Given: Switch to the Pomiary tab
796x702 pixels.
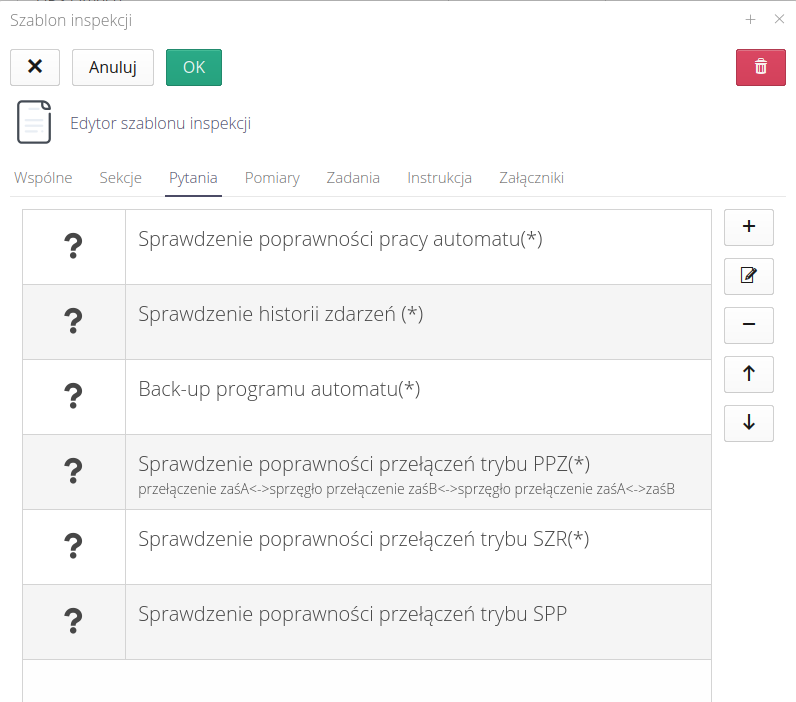Looking at the screenshot, I should click(272, 178).
